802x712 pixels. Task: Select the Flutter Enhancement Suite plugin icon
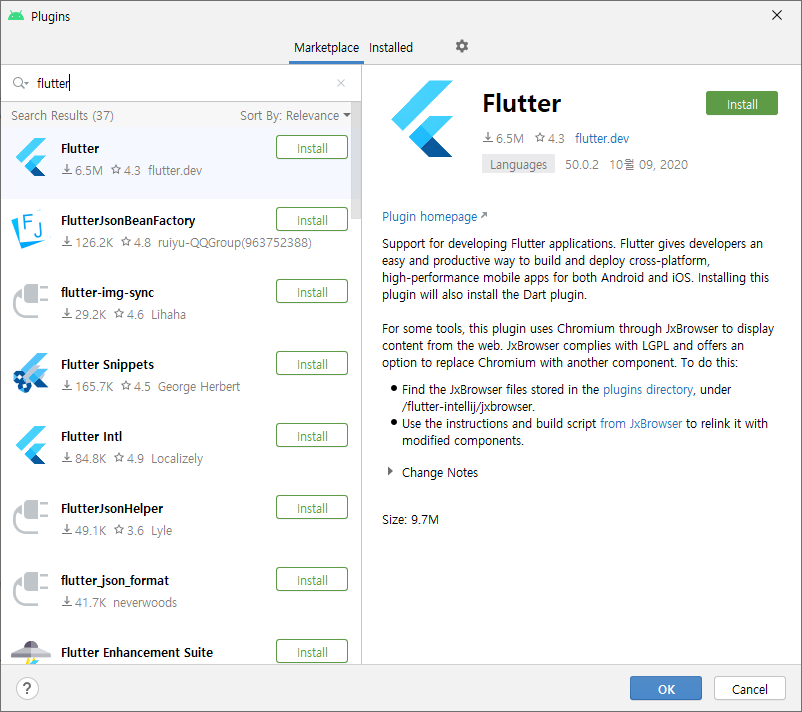click(31, 653)
